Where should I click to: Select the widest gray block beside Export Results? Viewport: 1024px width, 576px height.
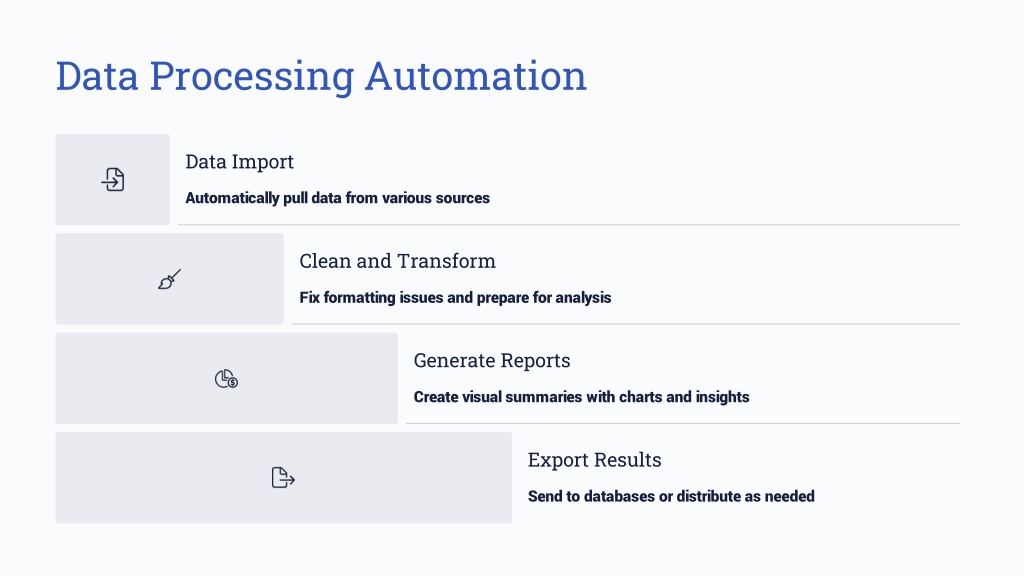point(283,477)
